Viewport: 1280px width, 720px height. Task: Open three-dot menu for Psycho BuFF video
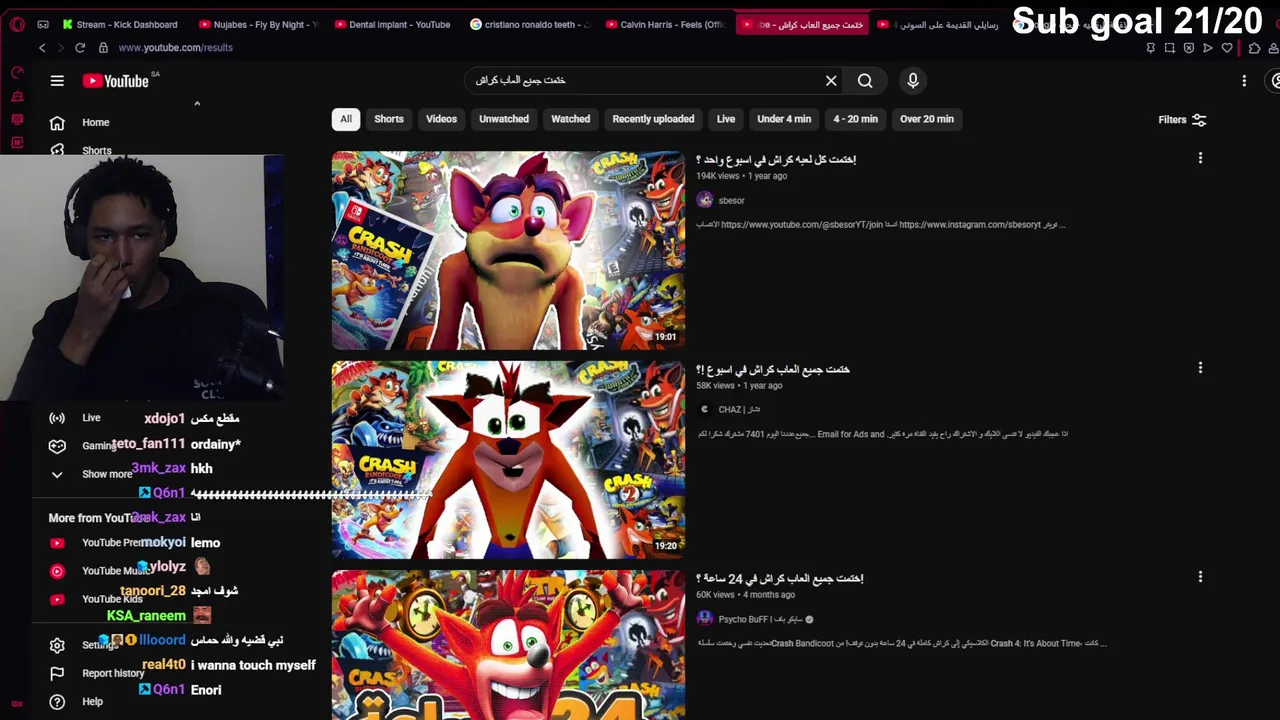click(1200, 577)
